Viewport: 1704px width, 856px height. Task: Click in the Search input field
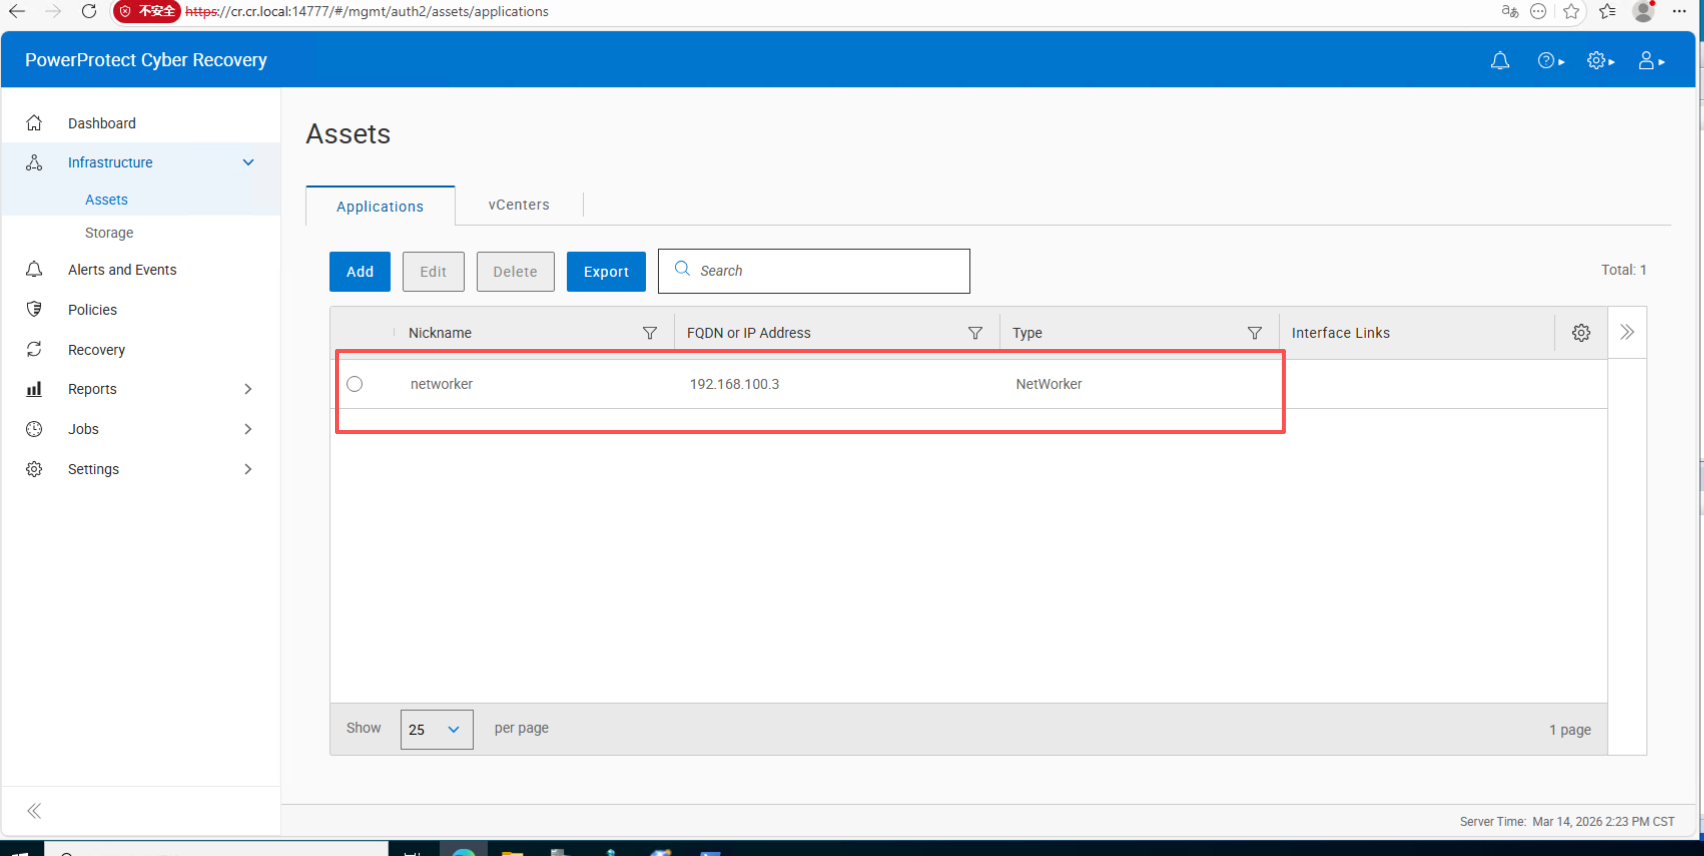pos(814,271)
